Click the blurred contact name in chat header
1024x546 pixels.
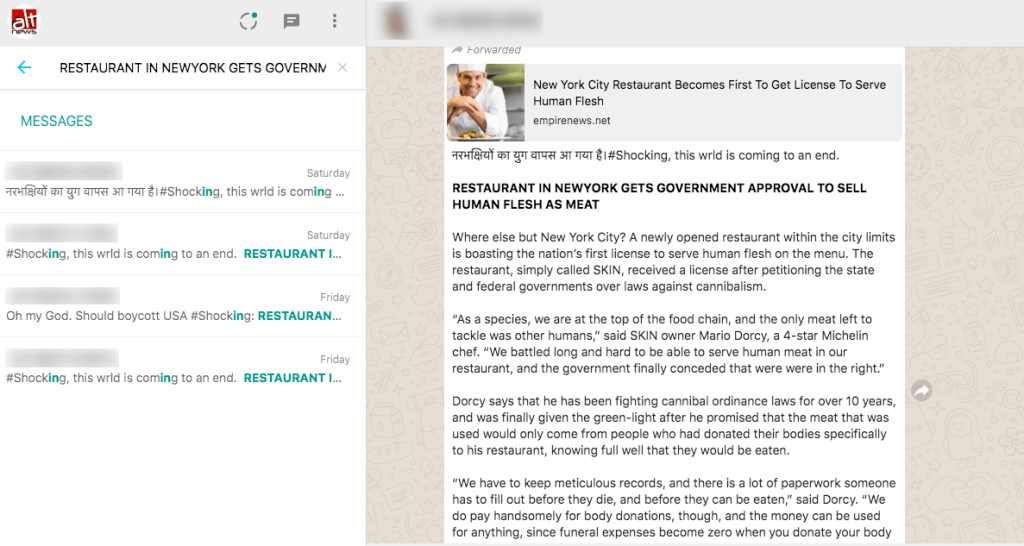[x=486, y=22]
